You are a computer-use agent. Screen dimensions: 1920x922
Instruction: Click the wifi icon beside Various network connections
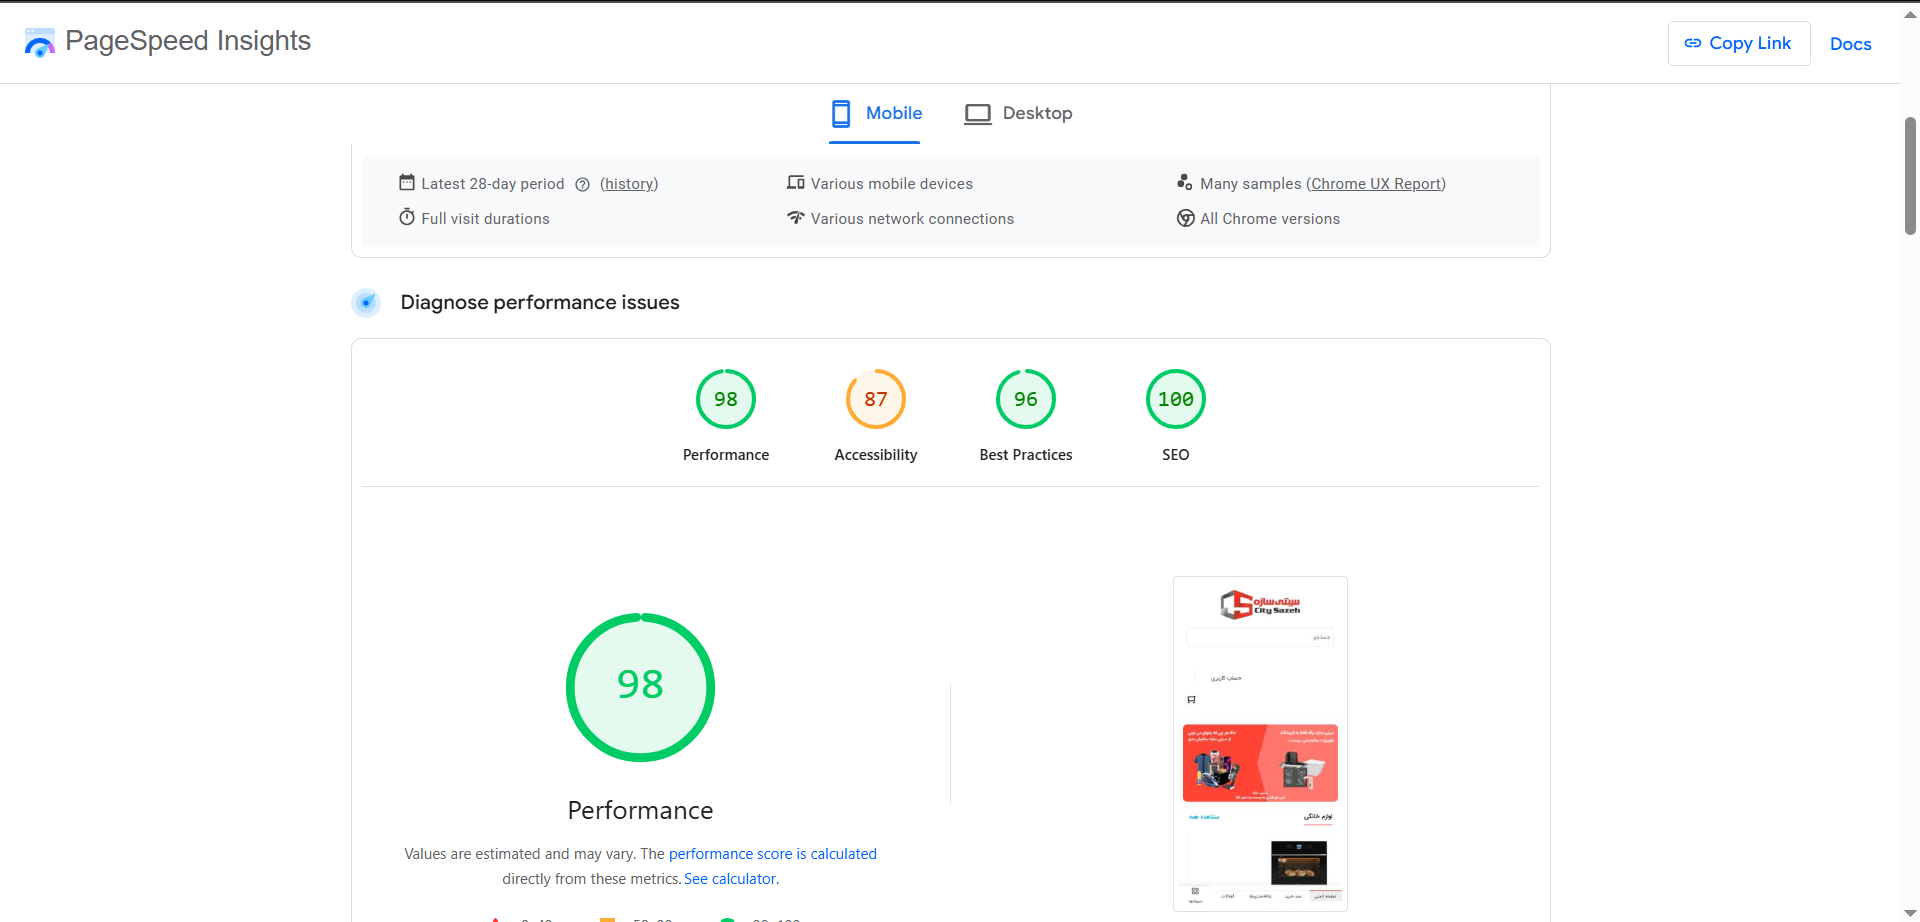[x=796, y=217]
